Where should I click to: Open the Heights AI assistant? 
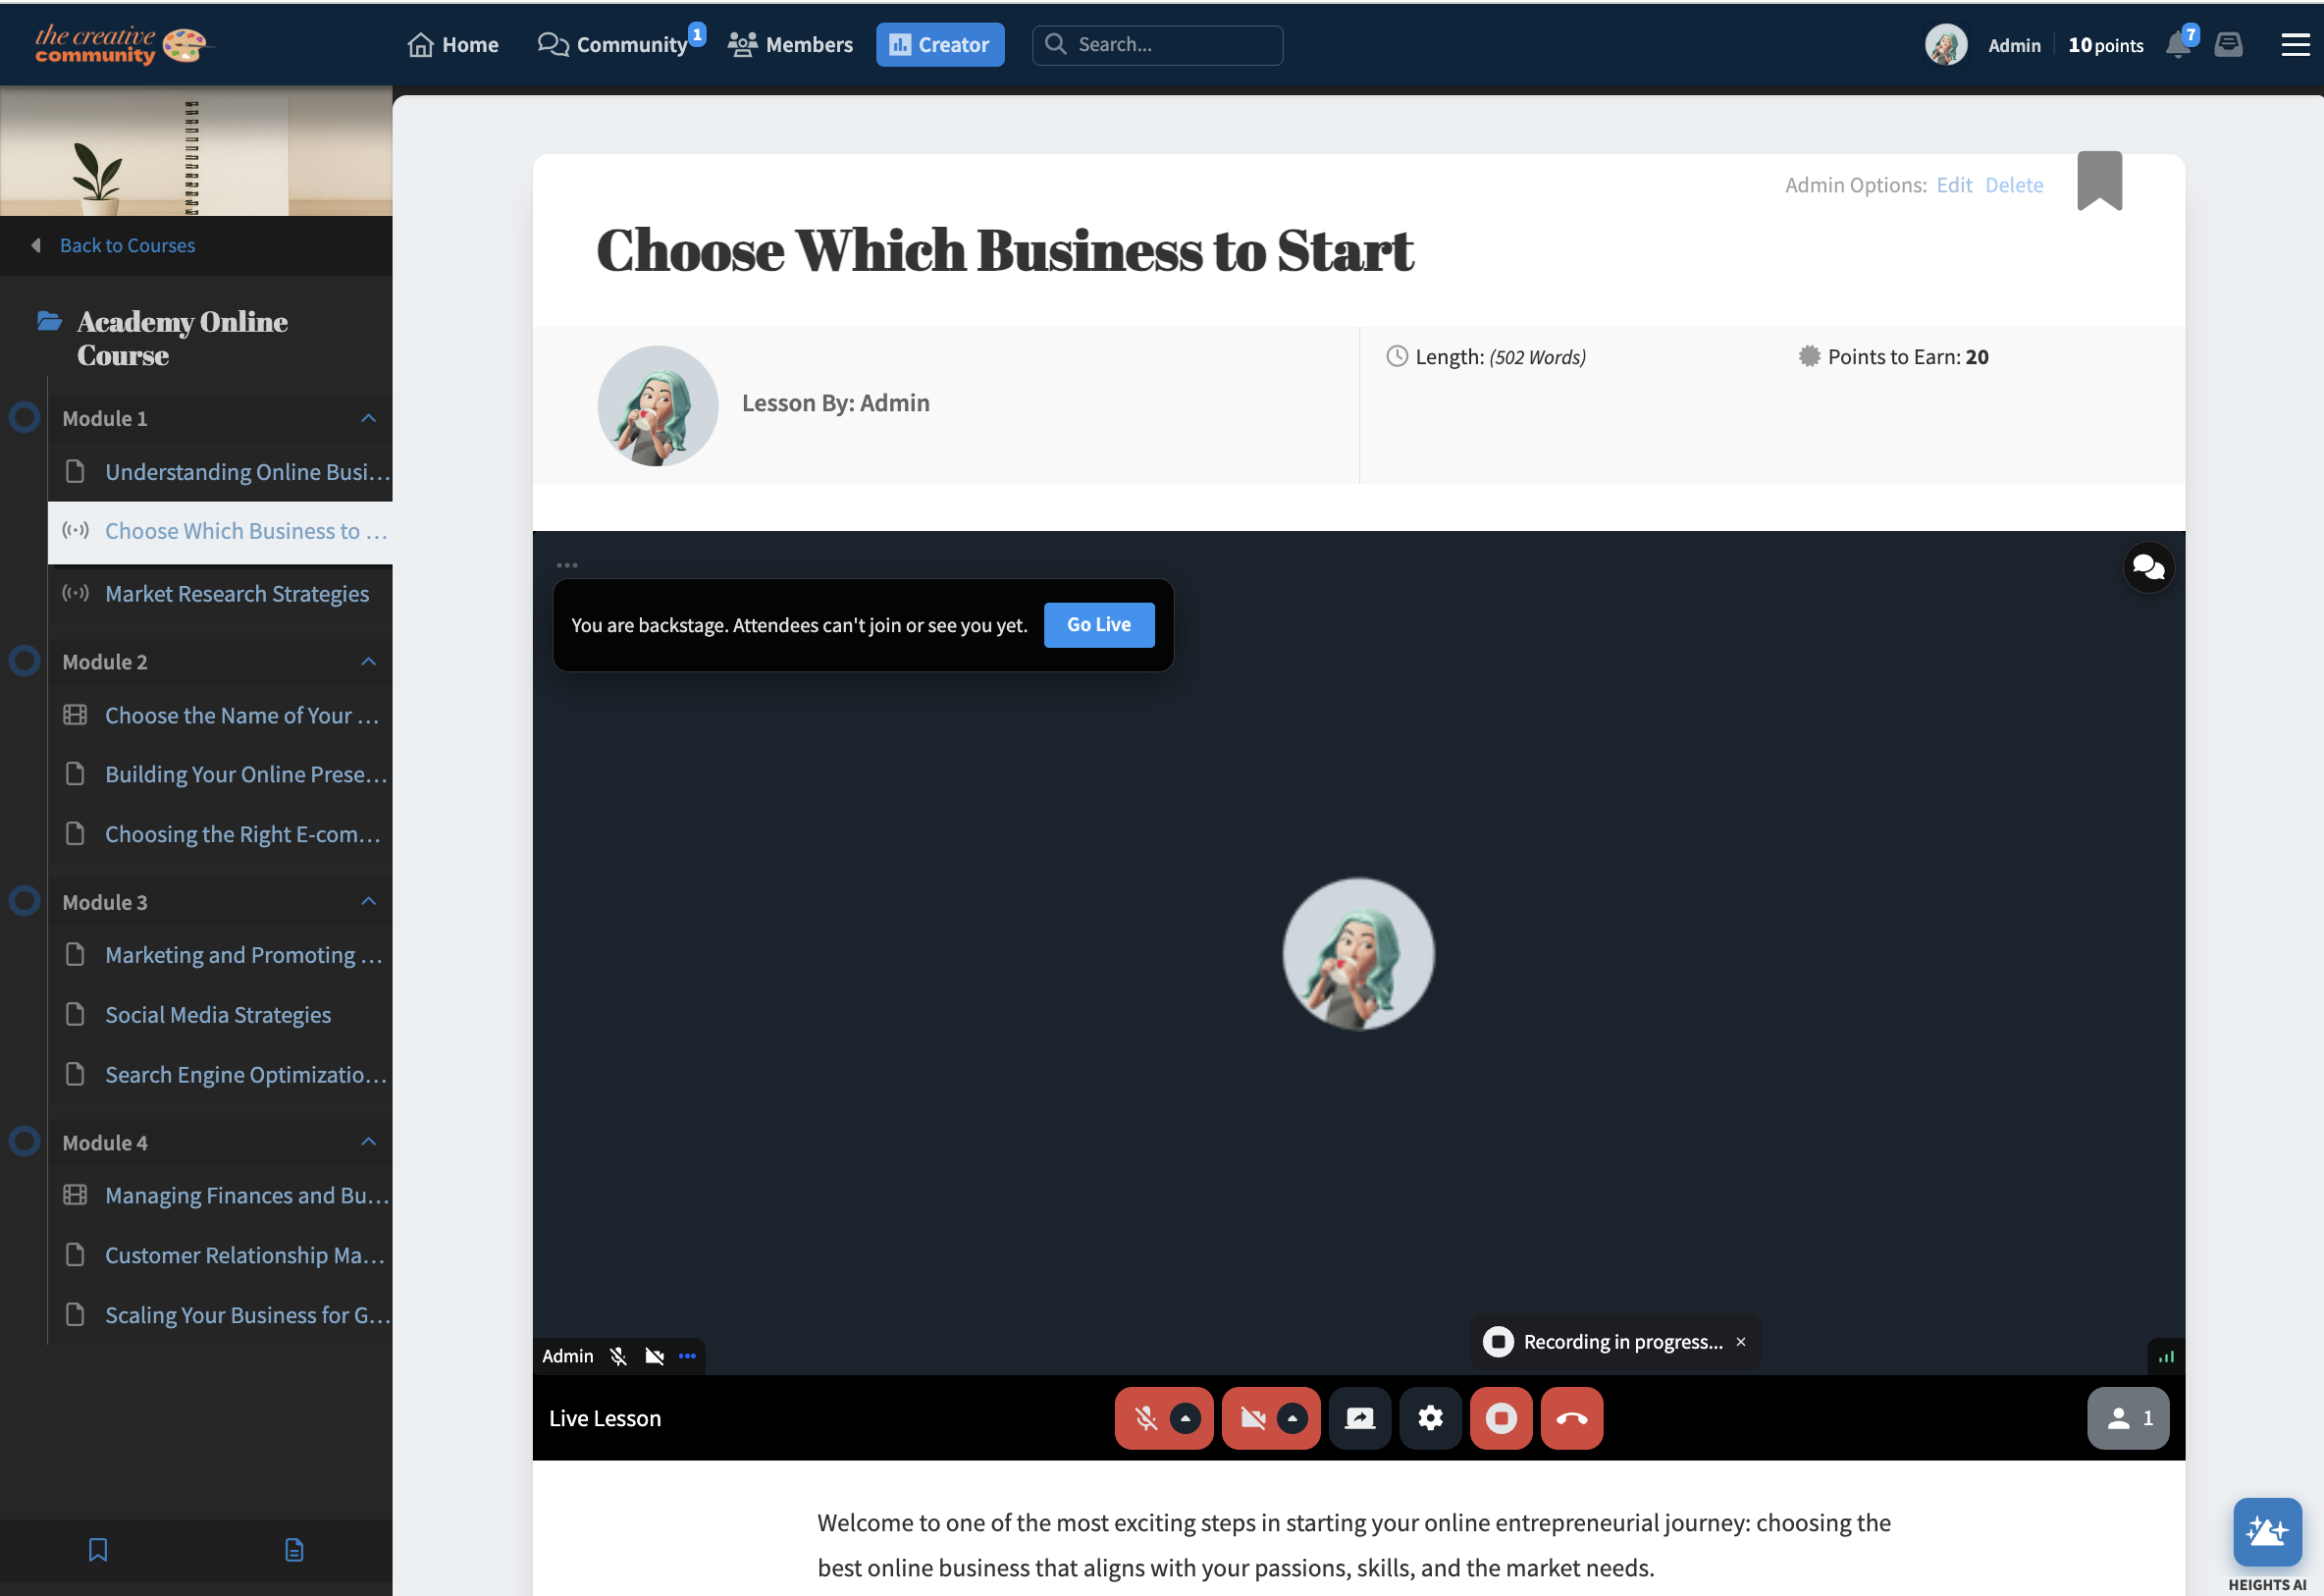pyautogui.click(x=2266, y=1532)
